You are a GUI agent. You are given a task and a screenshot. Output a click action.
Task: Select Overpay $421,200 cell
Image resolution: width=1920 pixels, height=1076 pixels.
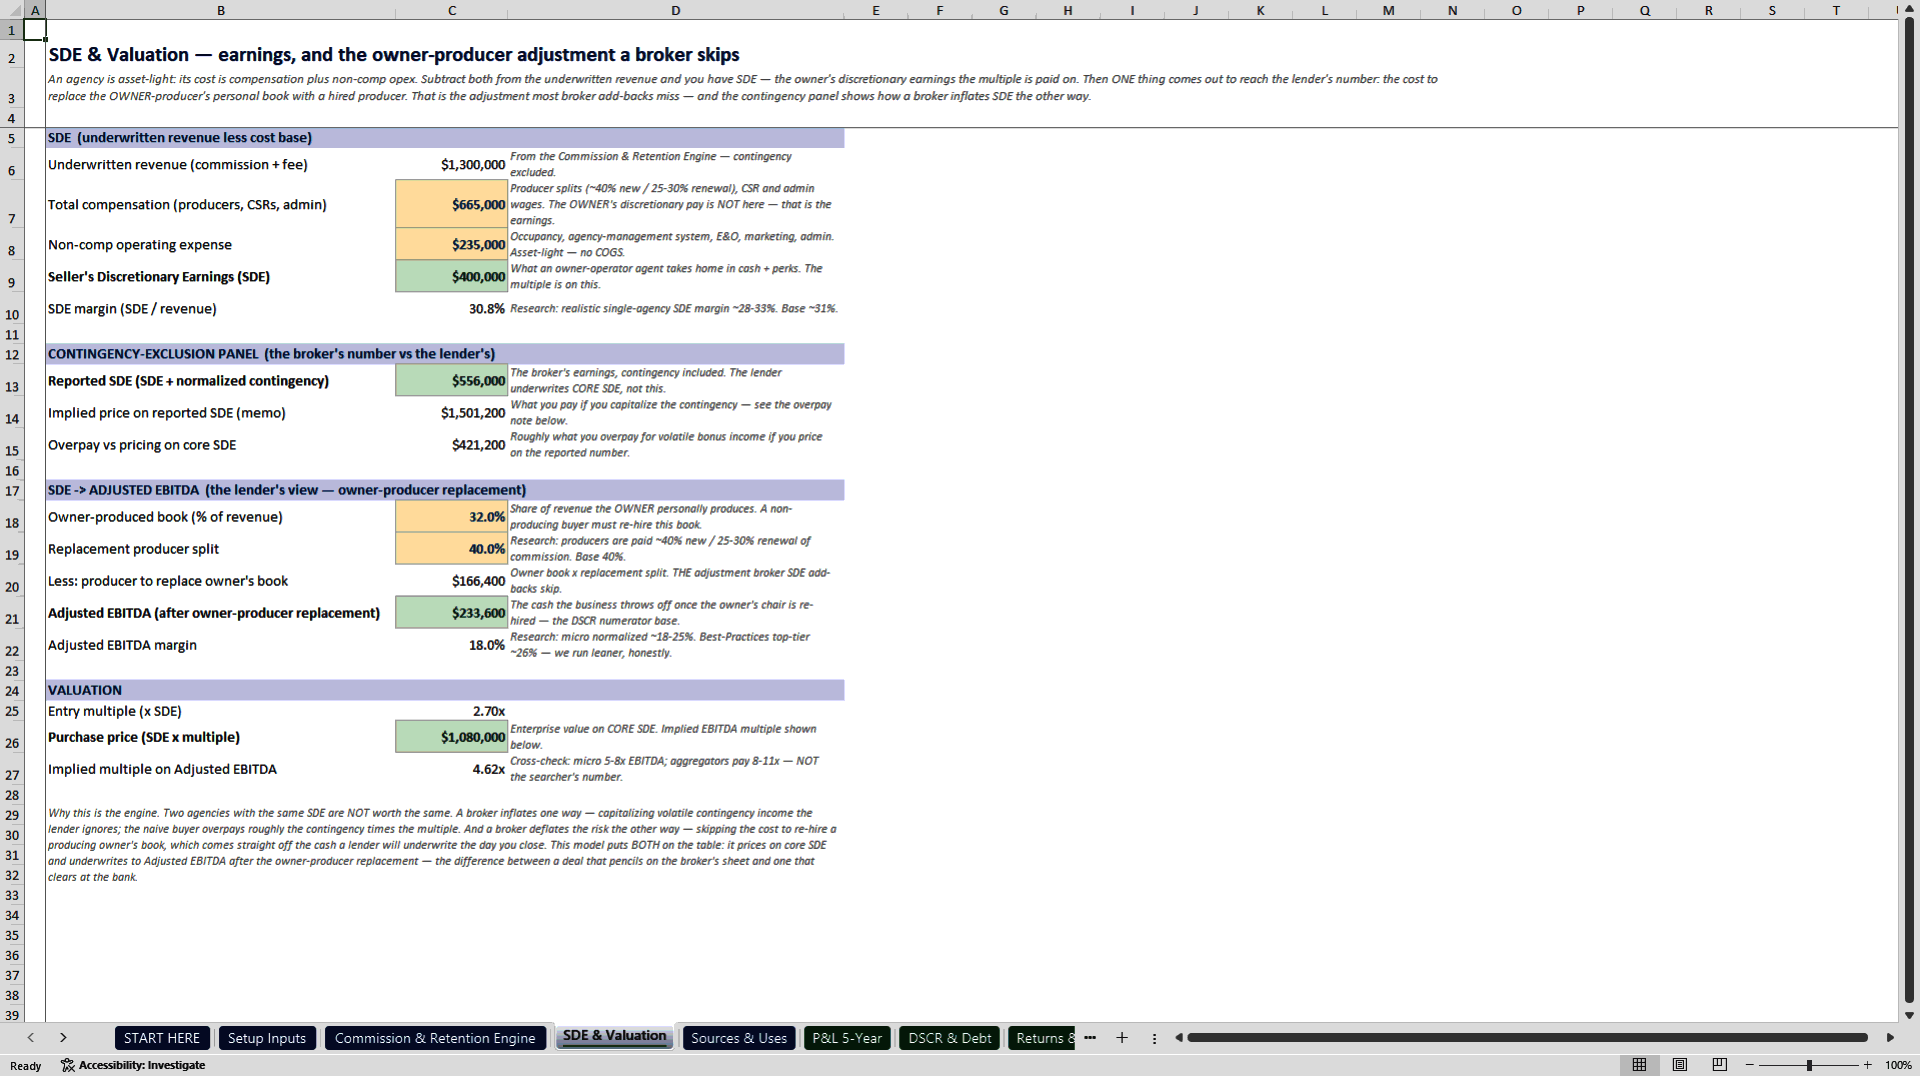452,444
